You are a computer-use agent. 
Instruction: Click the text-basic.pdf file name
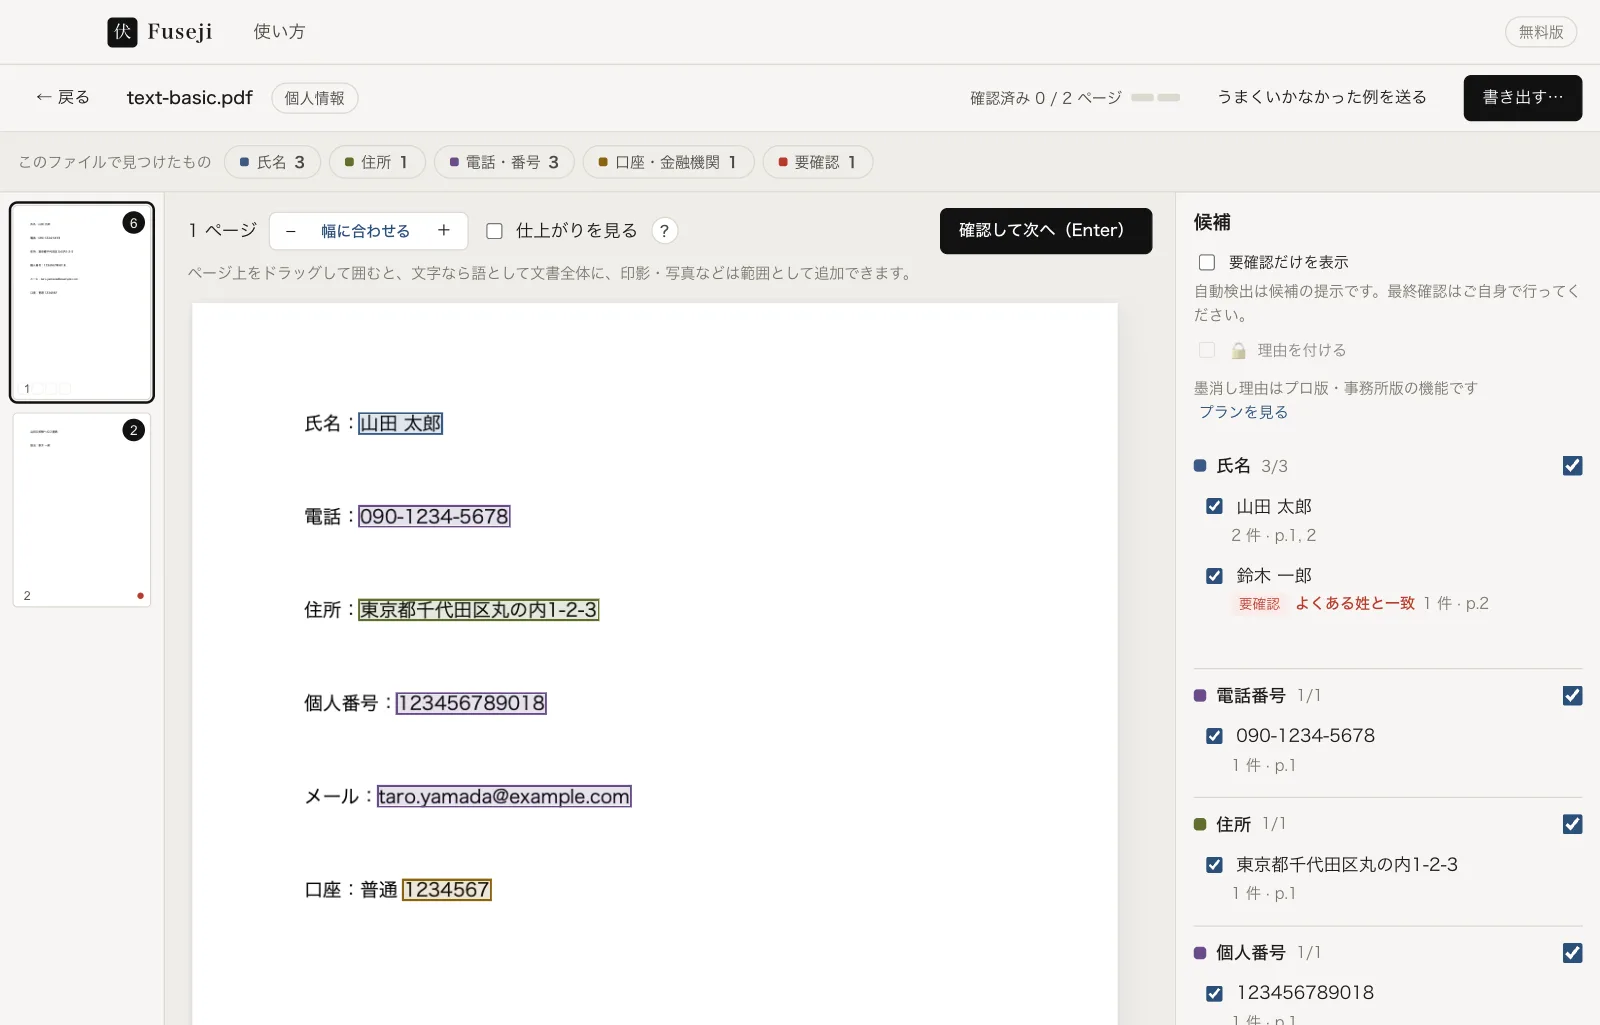[x=190, y=98]
